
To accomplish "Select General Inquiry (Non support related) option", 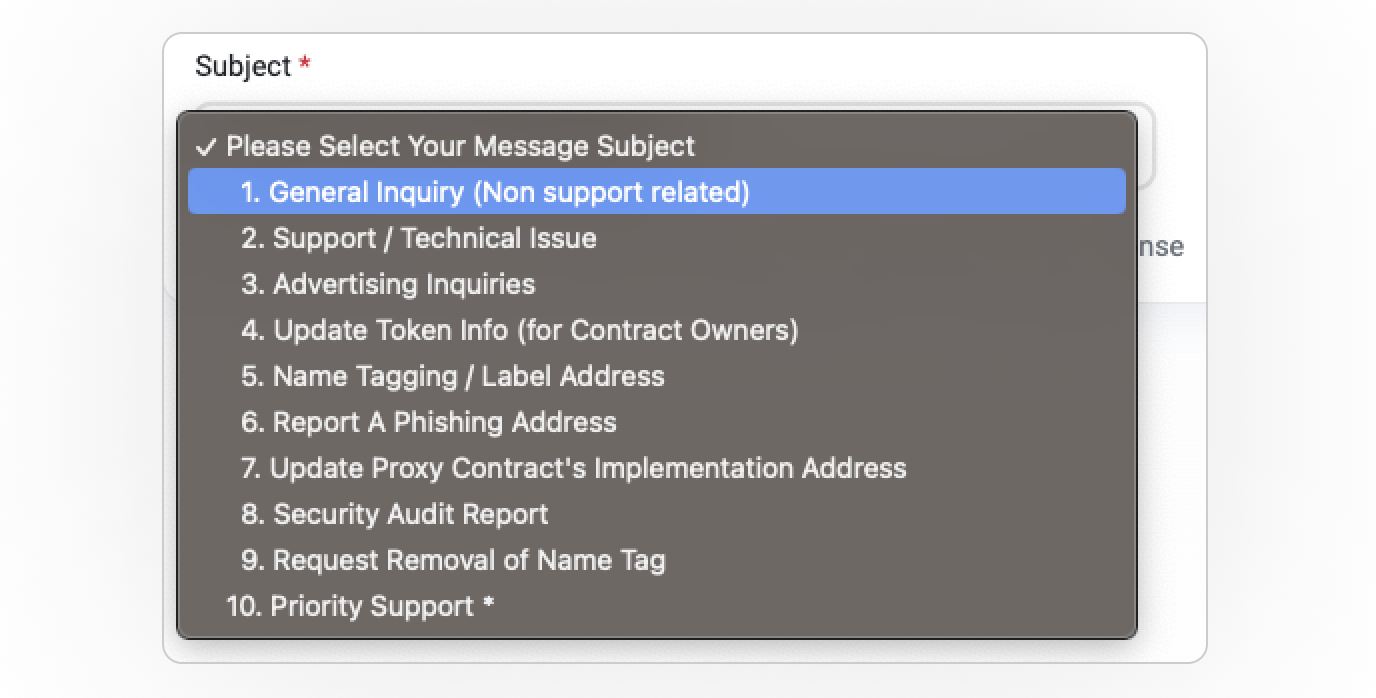I will click(494, 191).
